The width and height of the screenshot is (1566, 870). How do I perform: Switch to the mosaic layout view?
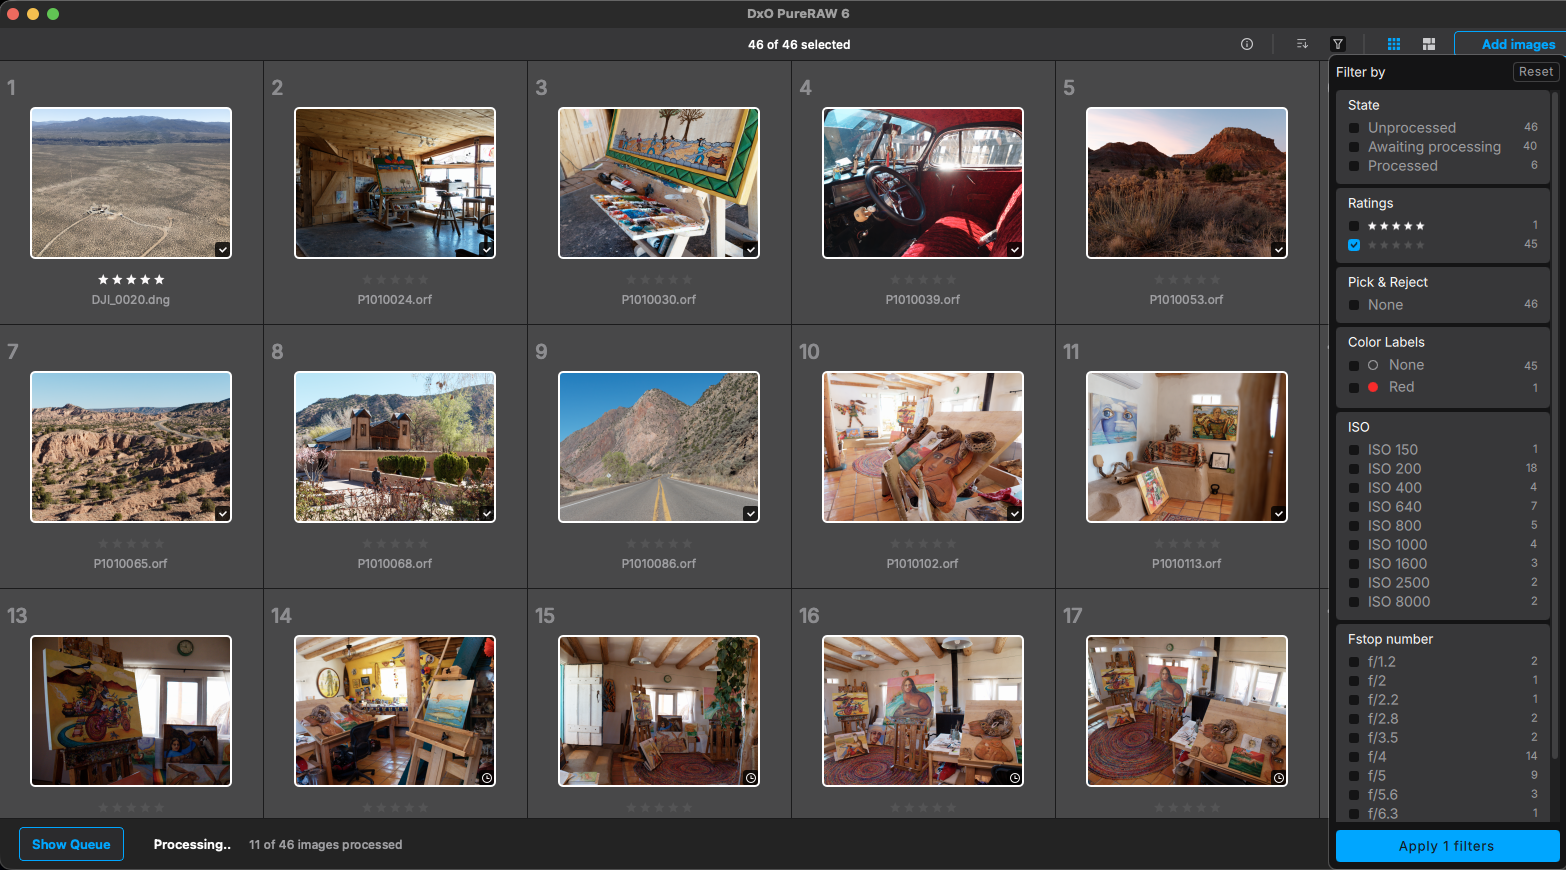pos(1428,44)
